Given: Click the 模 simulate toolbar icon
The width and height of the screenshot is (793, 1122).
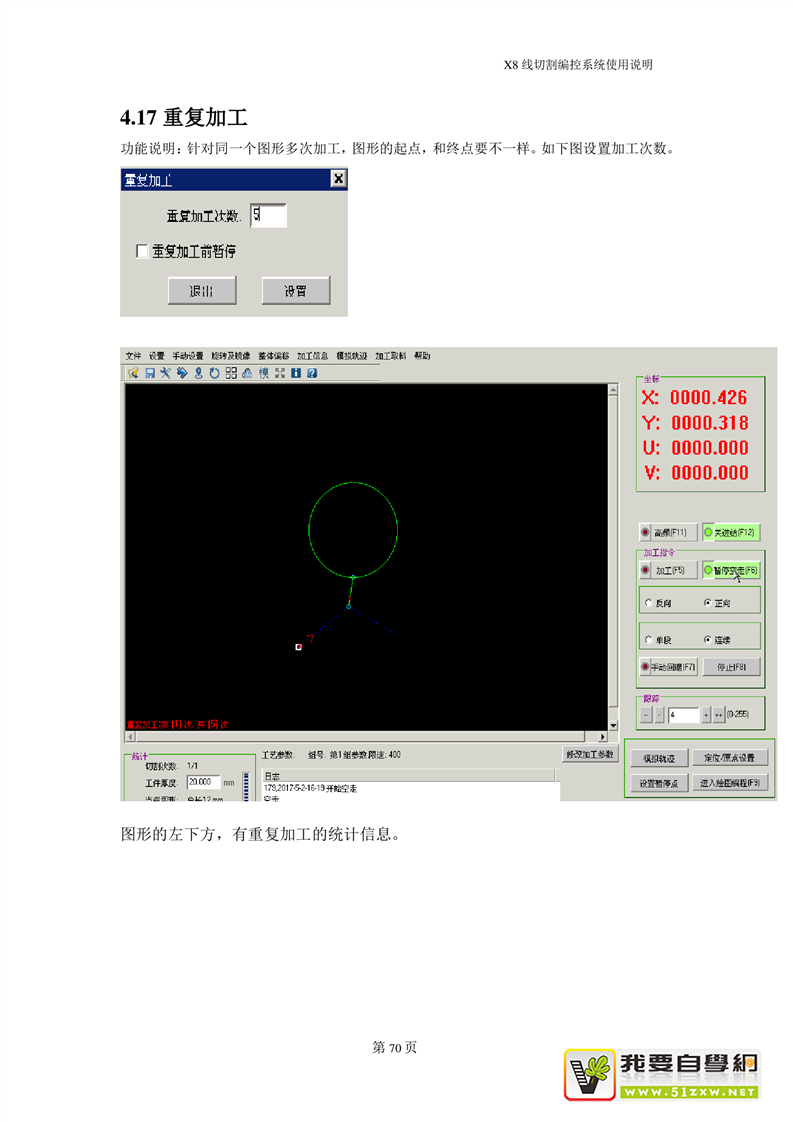Looking at the screenshot, I should [x=264, y=373].
